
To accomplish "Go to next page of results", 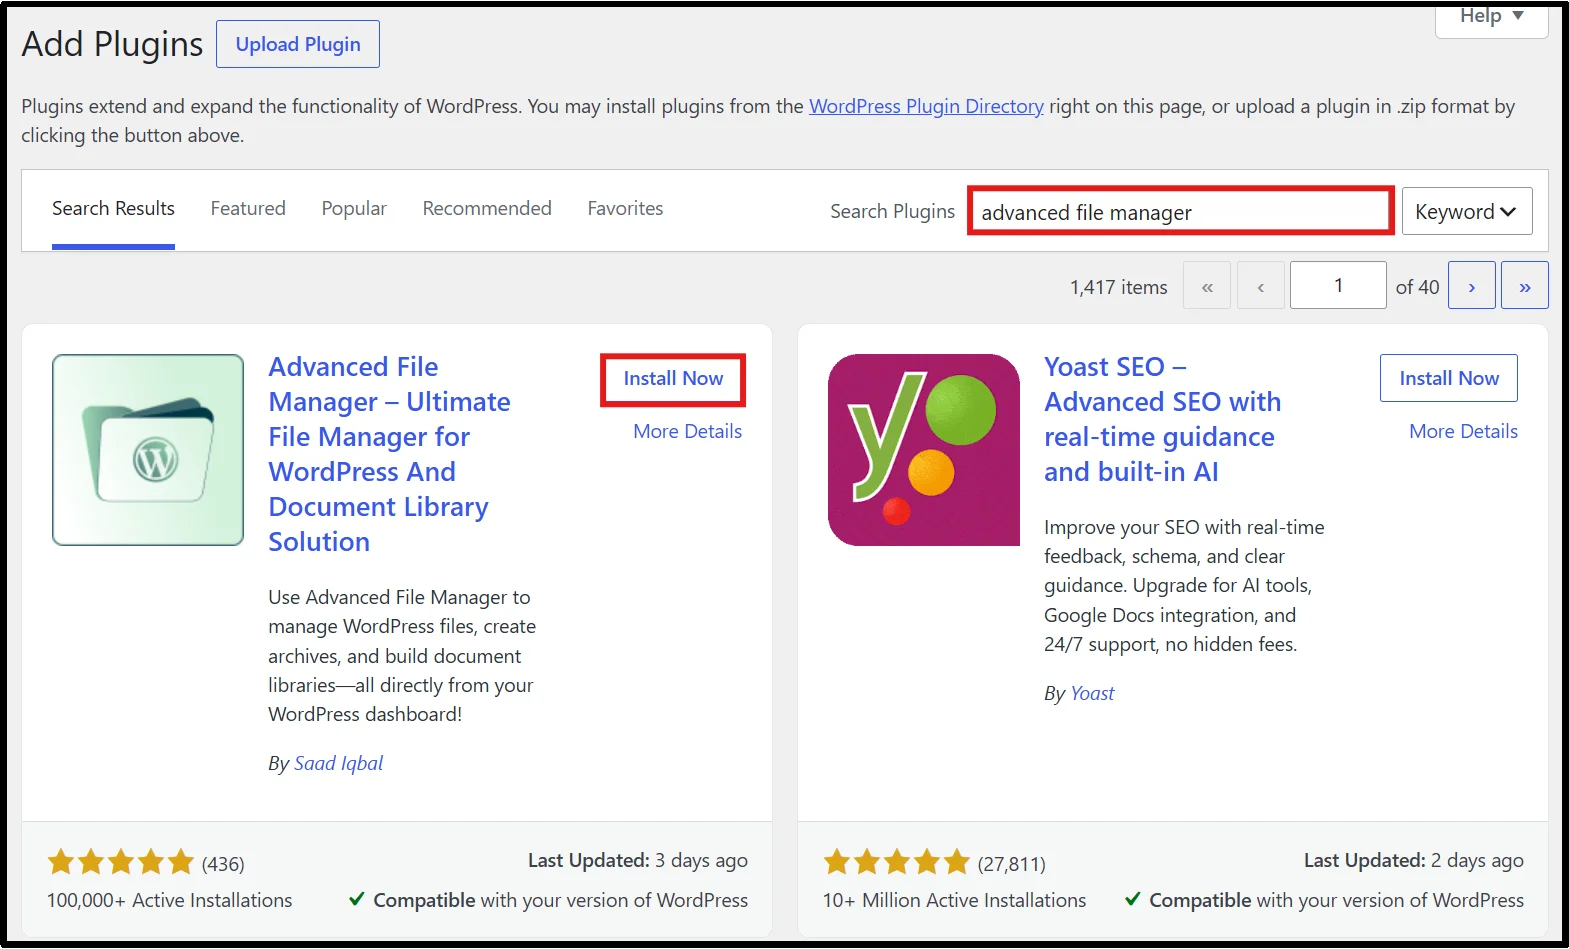I will tap(1472, 286).
